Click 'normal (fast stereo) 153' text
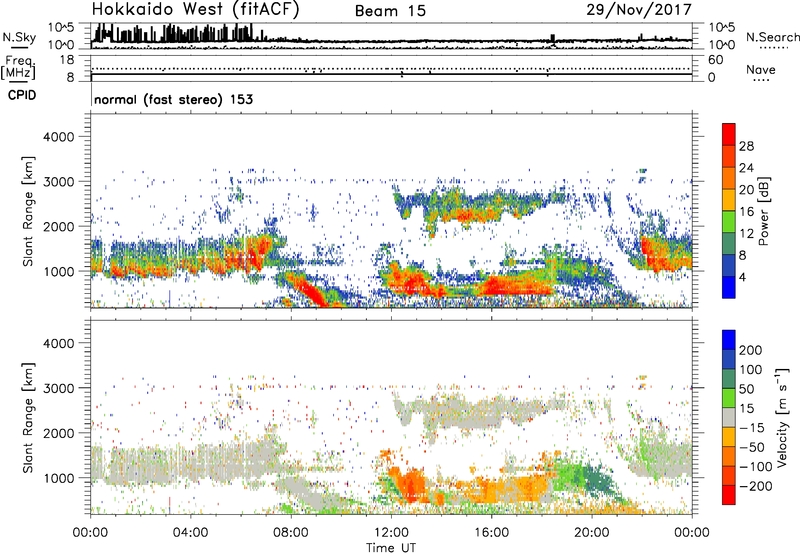The width and height of the screenshot is (800, 554). coord(173,99)
